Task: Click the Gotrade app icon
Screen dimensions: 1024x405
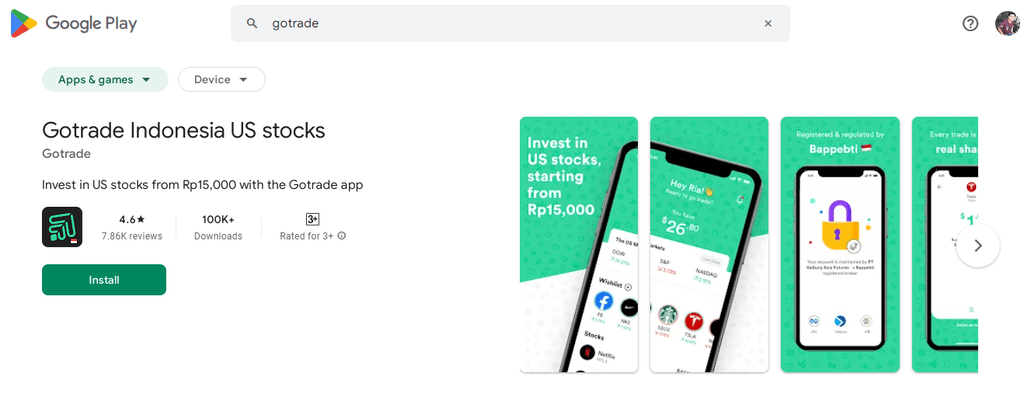Action: 62,227
